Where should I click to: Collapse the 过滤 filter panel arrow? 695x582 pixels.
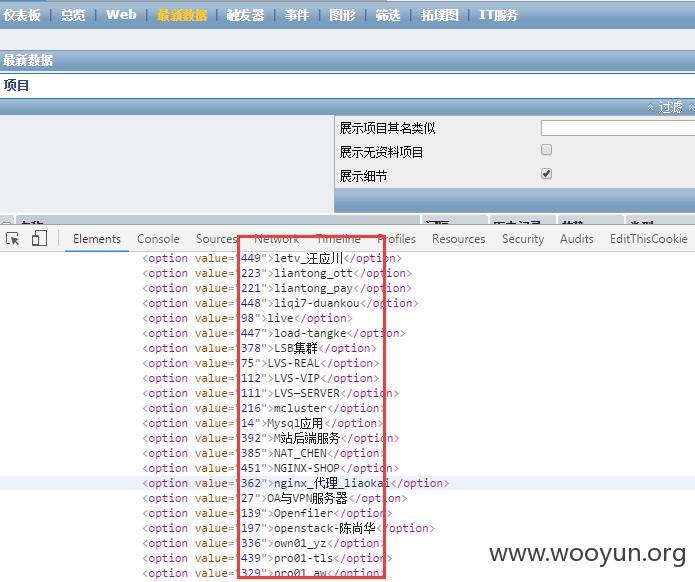point(650,107)
